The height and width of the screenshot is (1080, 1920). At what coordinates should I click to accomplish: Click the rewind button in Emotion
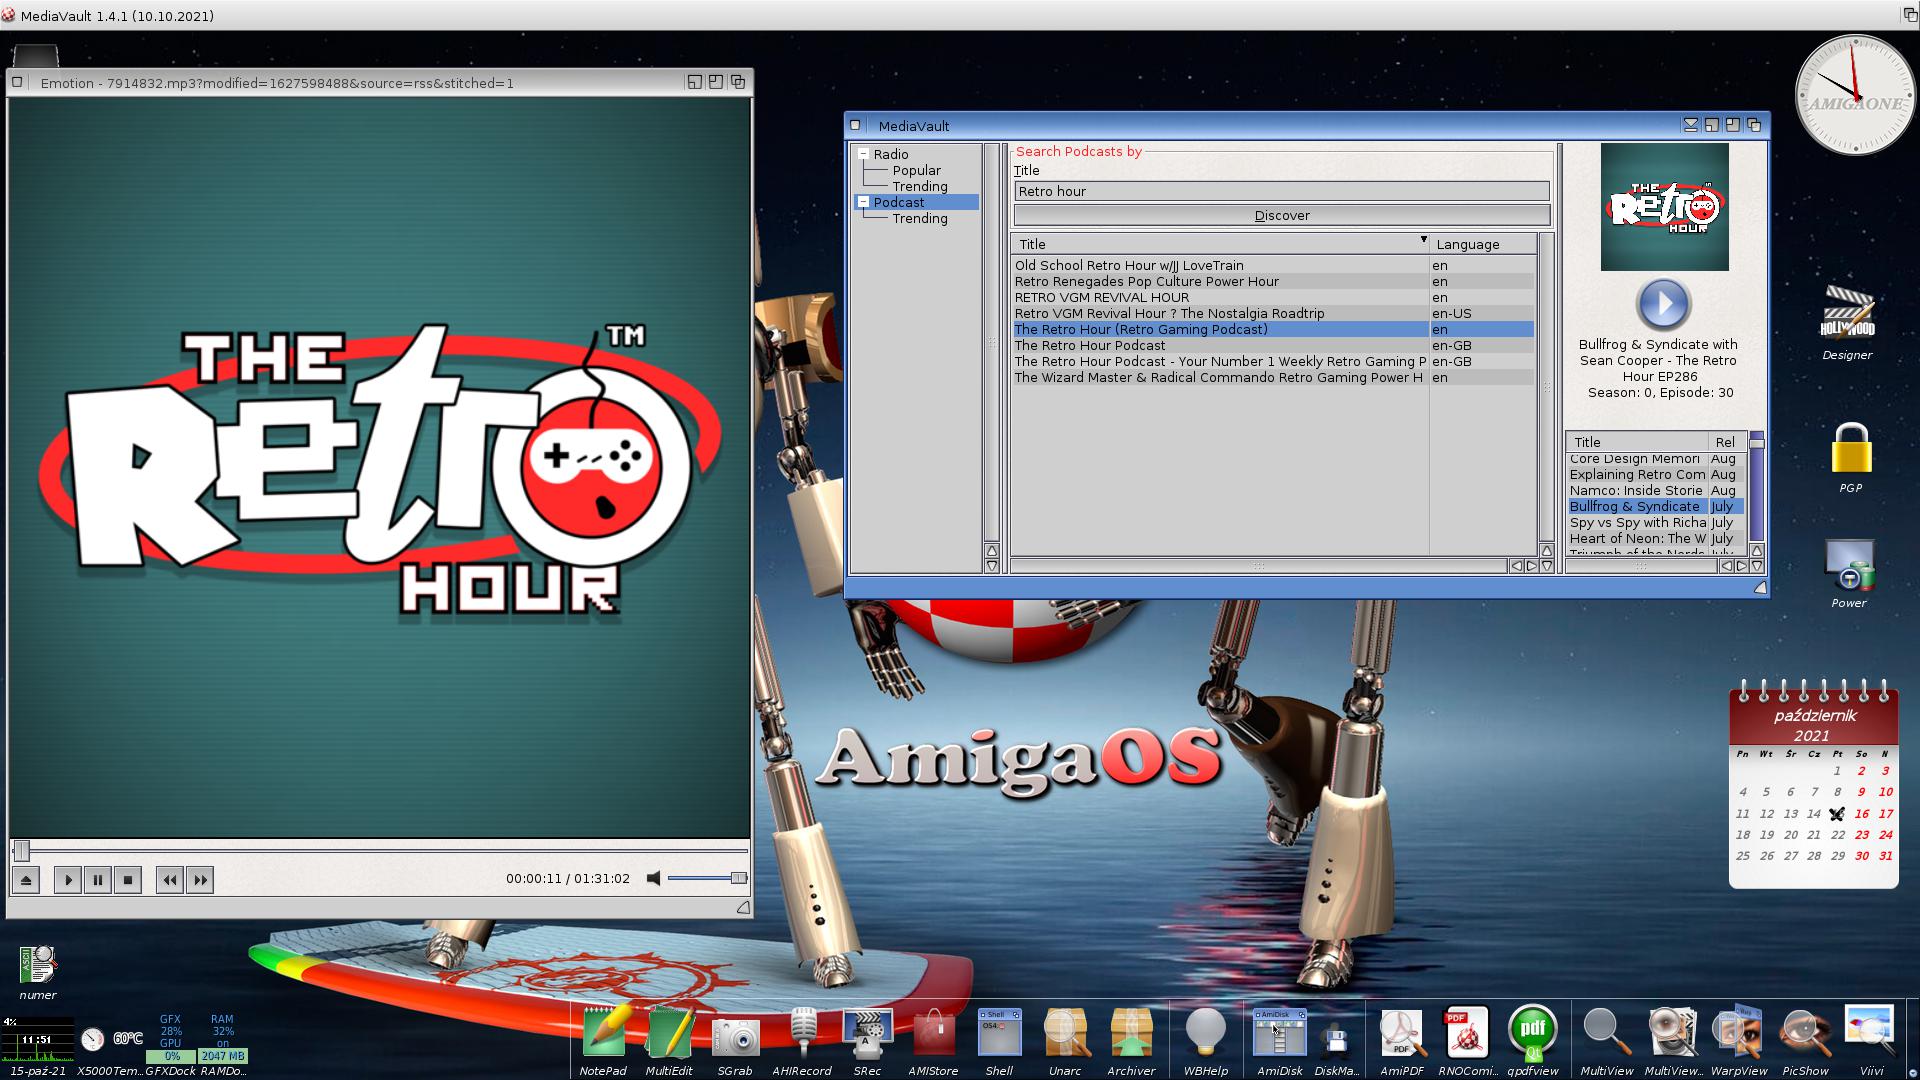coord(170,880)
